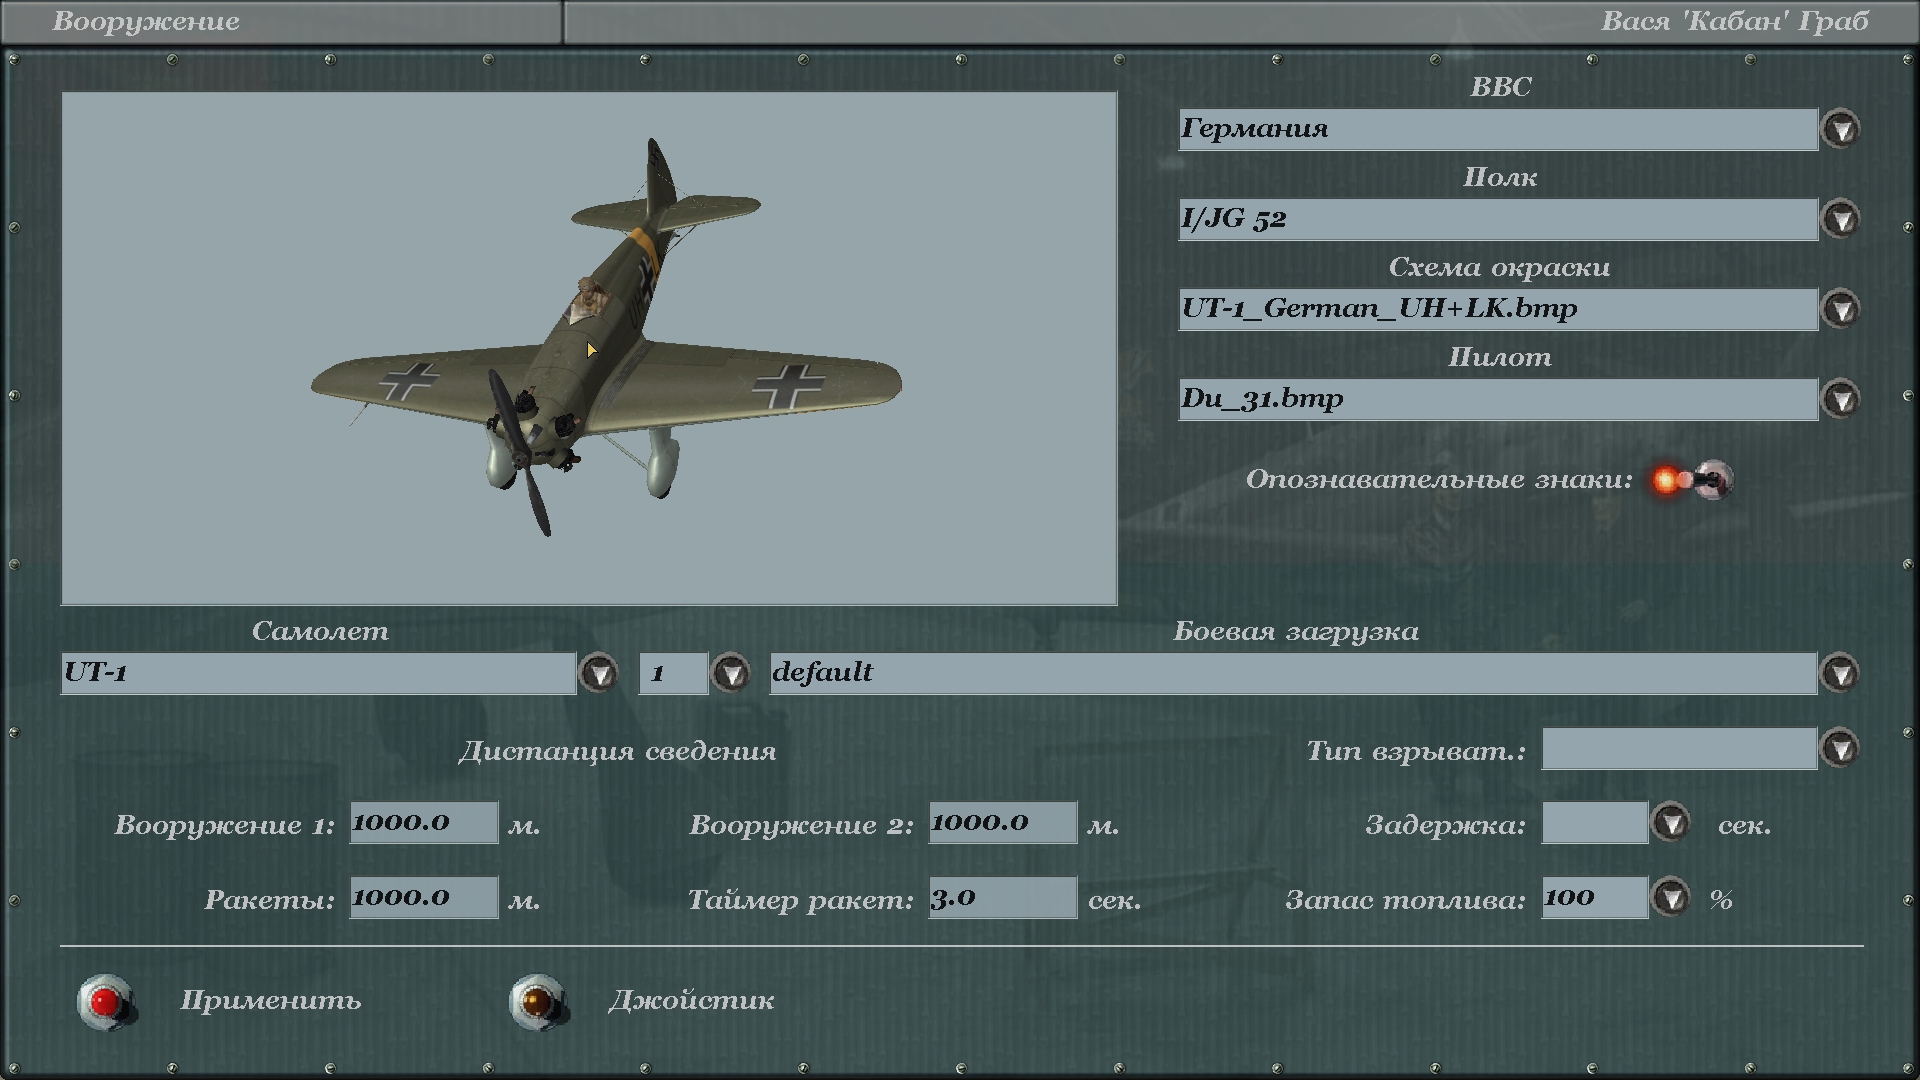Image resolution: width=1920 pixels, height=1080 pixels.
Task: Click the Джойстик text label
Action: (x=691, y=1001)
